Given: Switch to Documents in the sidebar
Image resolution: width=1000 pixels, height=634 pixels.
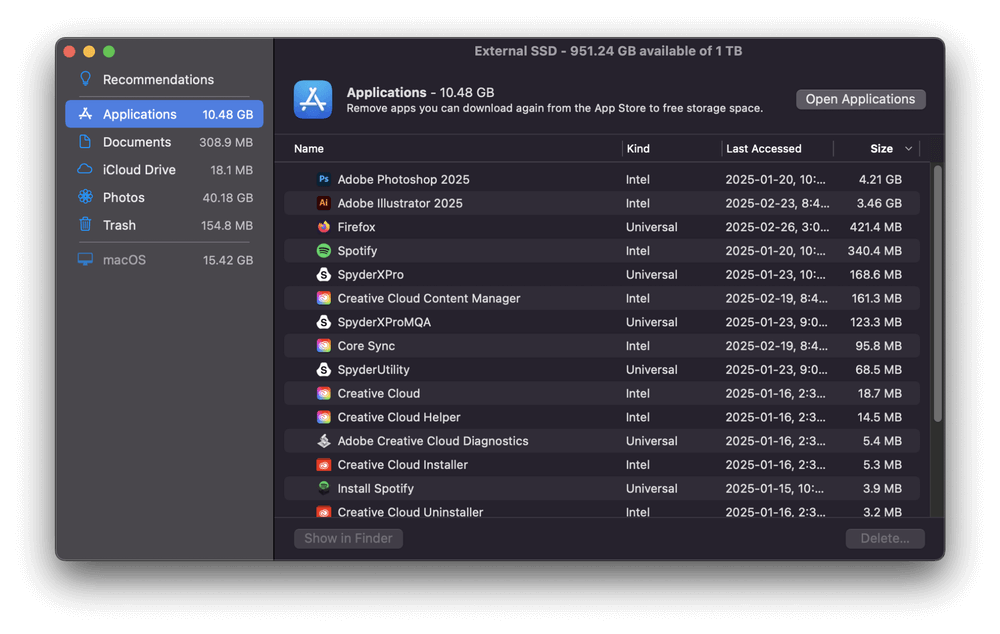Looking at the screenshot, I should click(x=137, y=142).
